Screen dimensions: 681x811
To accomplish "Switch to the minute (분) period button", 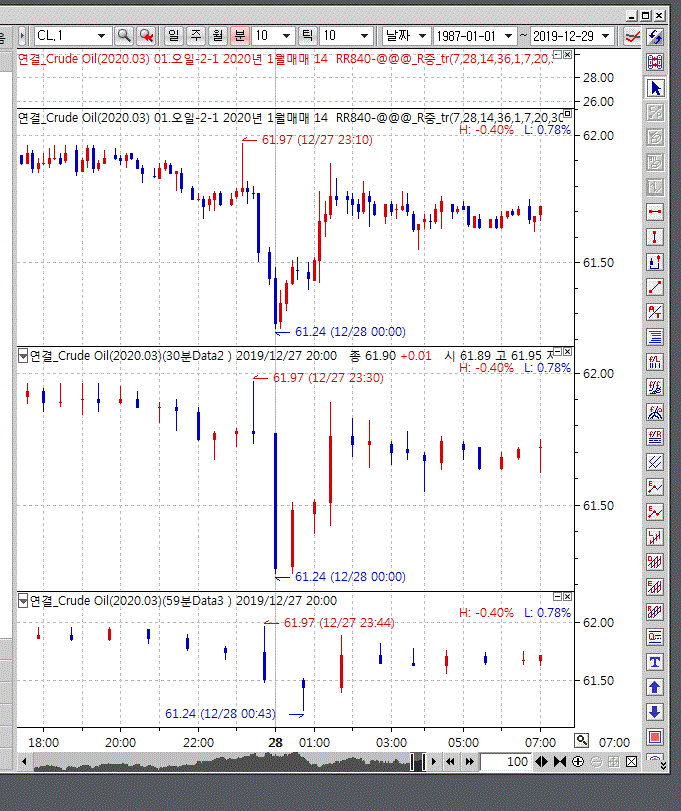I will pyautogui.click(x=239, y=35).
